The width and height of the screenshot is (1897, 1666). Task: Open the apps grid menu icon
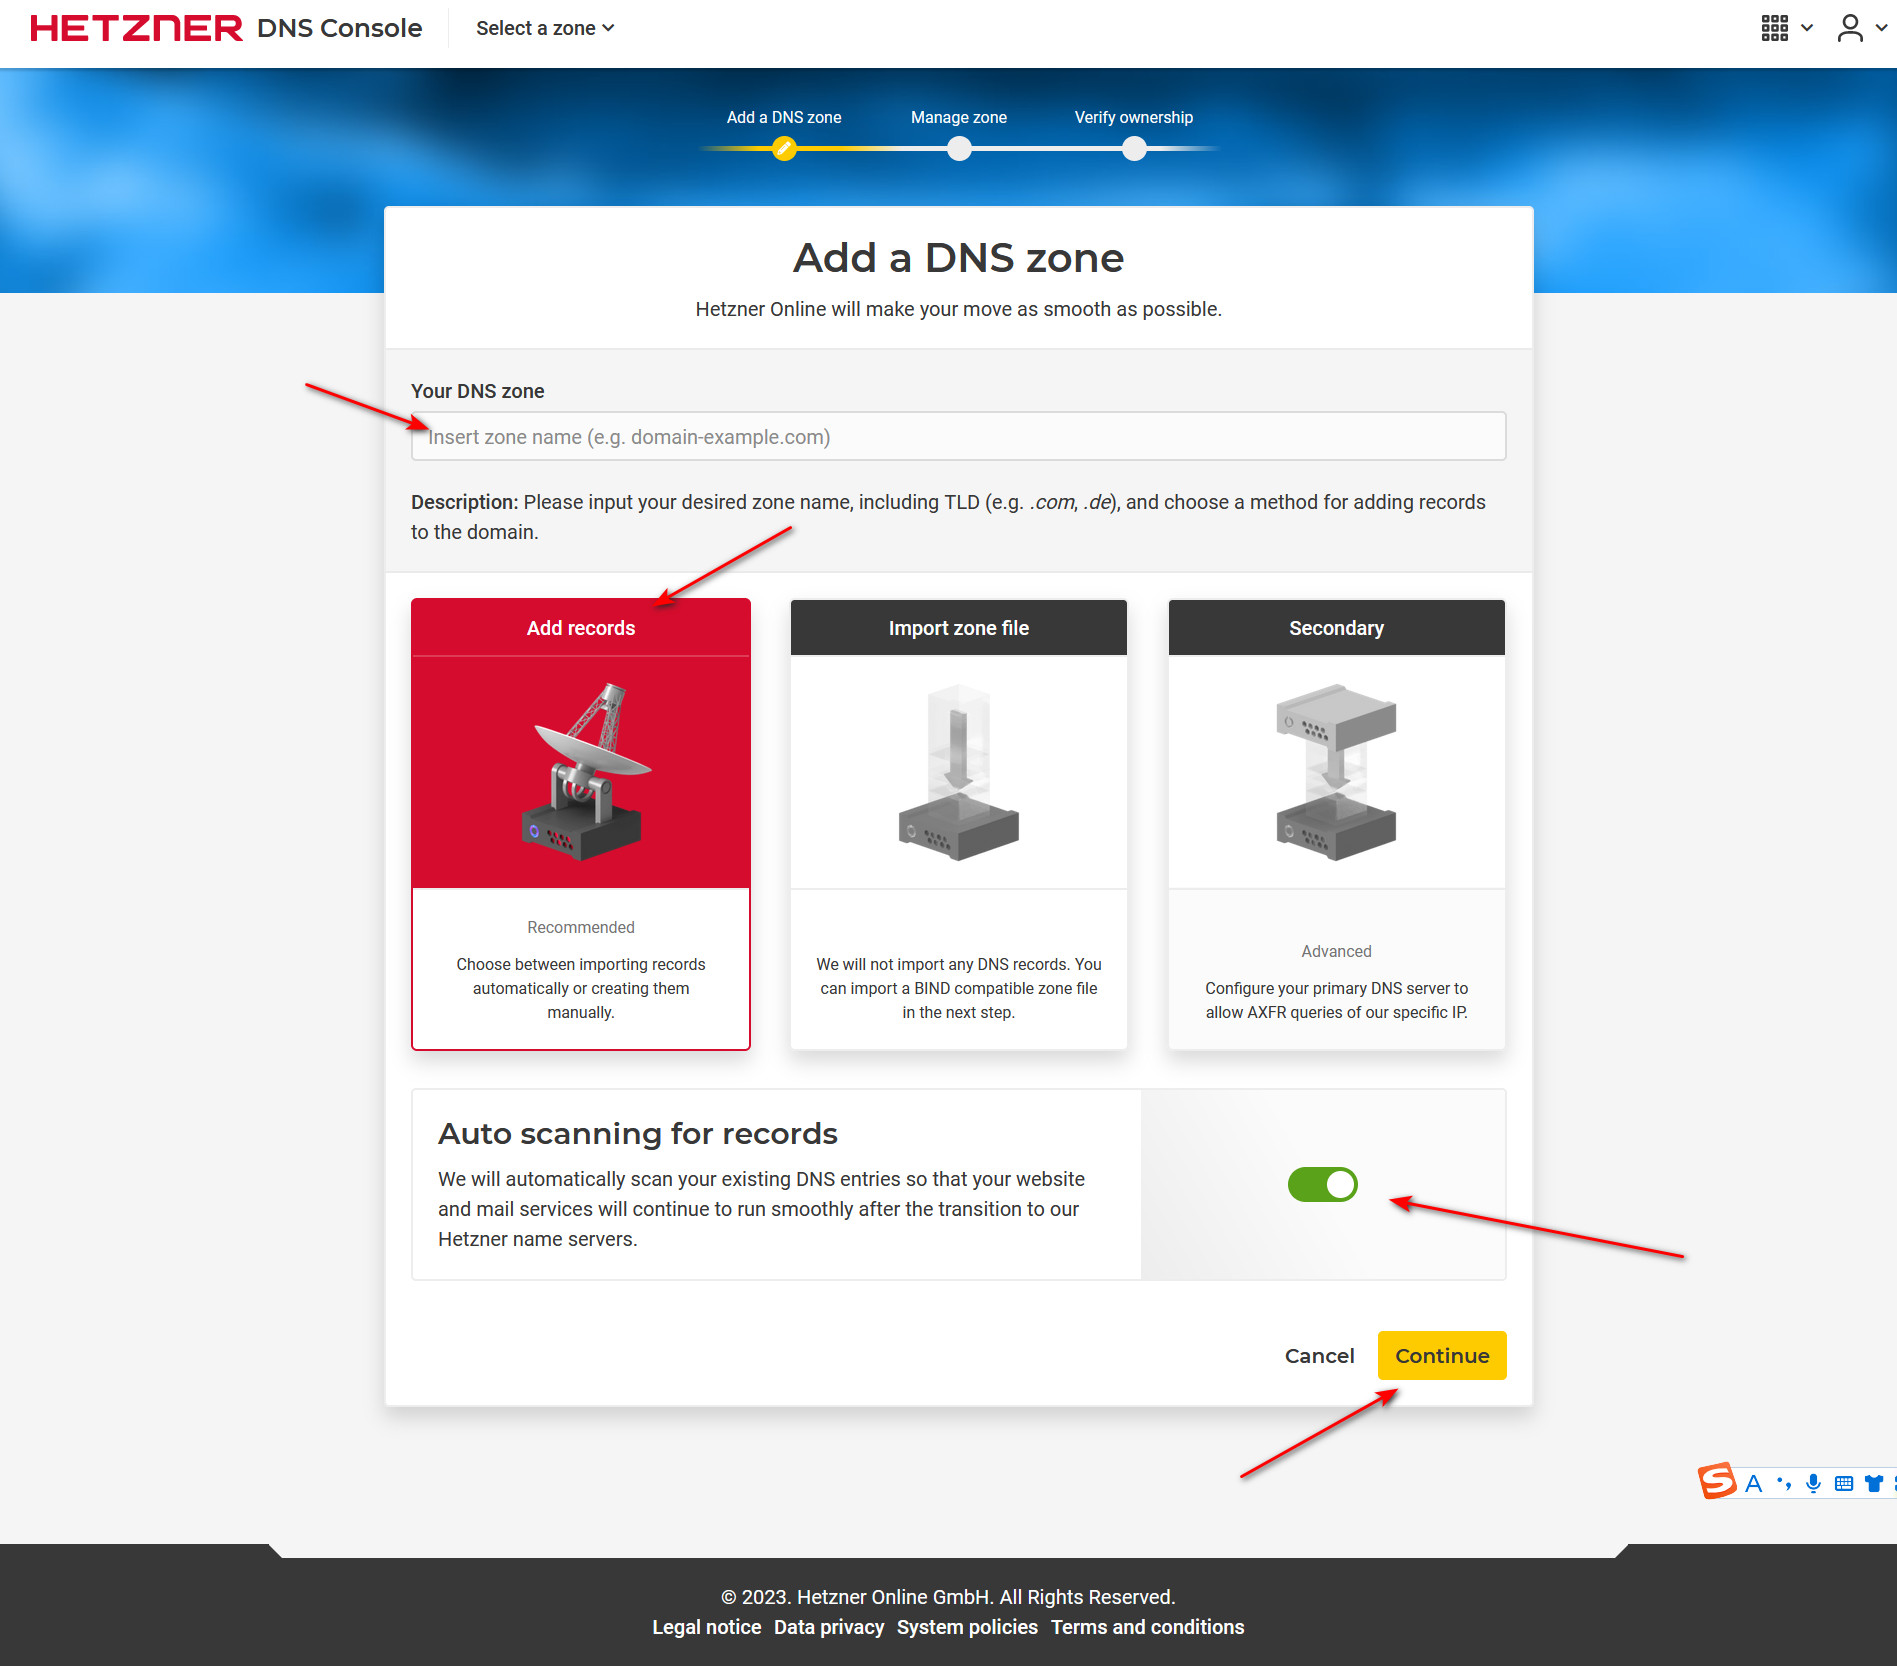pyautogui.click(x=1774, y=28)
